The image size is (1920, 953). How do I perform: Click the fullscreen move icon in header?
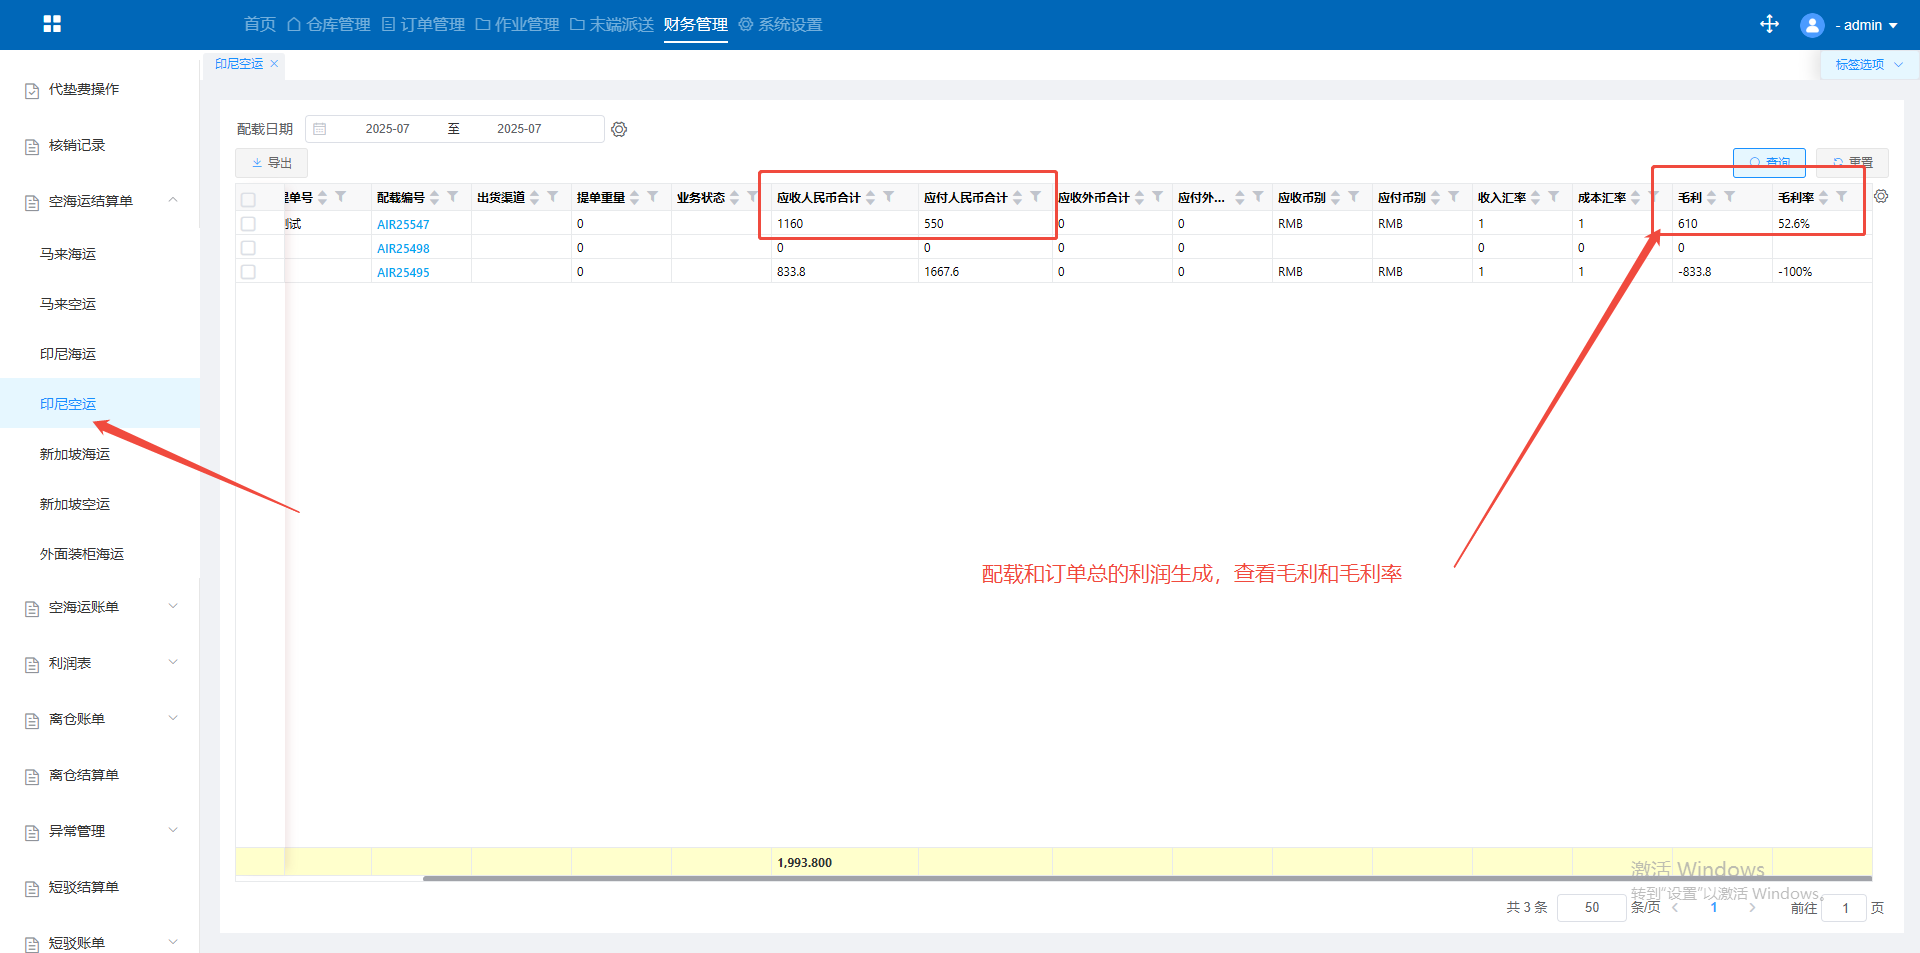[x=1769, y=24]
